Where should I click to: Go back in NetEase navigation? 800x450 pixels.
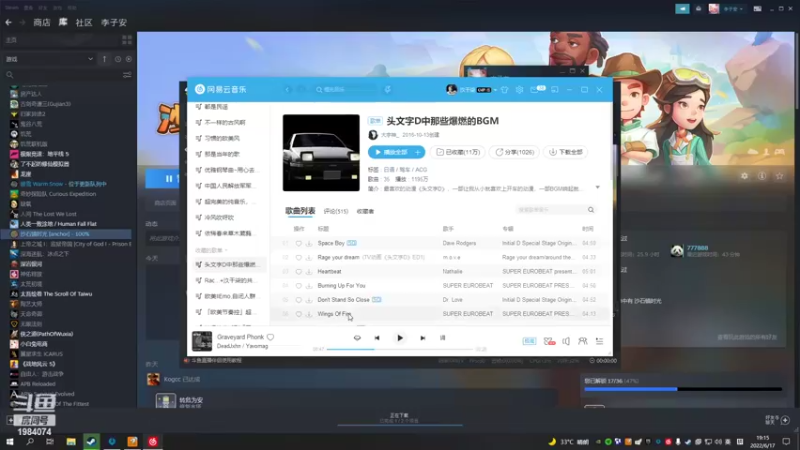coord(287,89)
